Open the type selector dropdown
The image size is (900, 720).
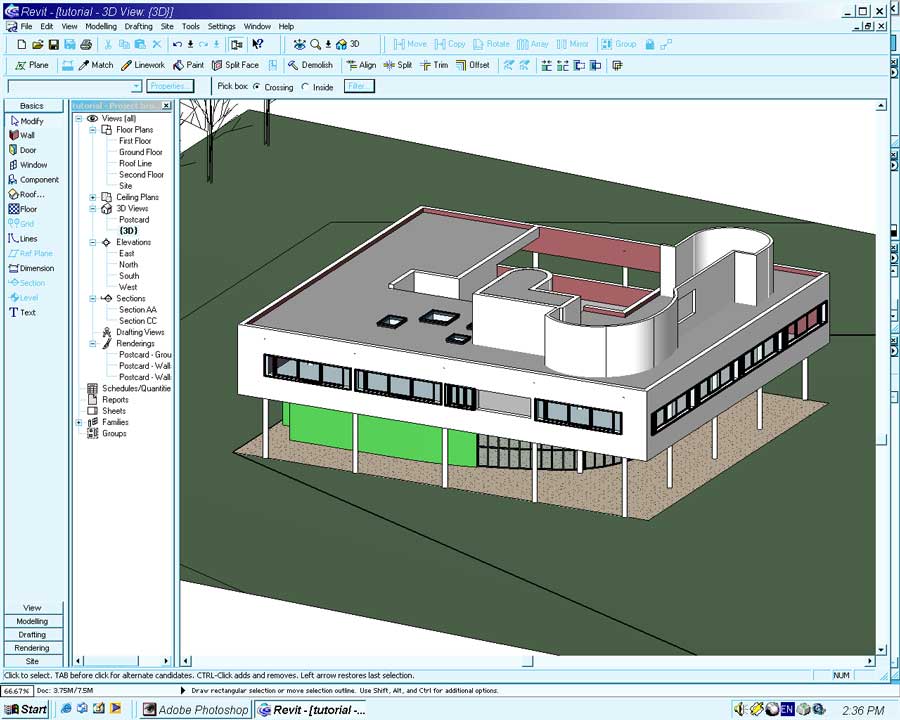pyautogui.click(x=136, y=86)
